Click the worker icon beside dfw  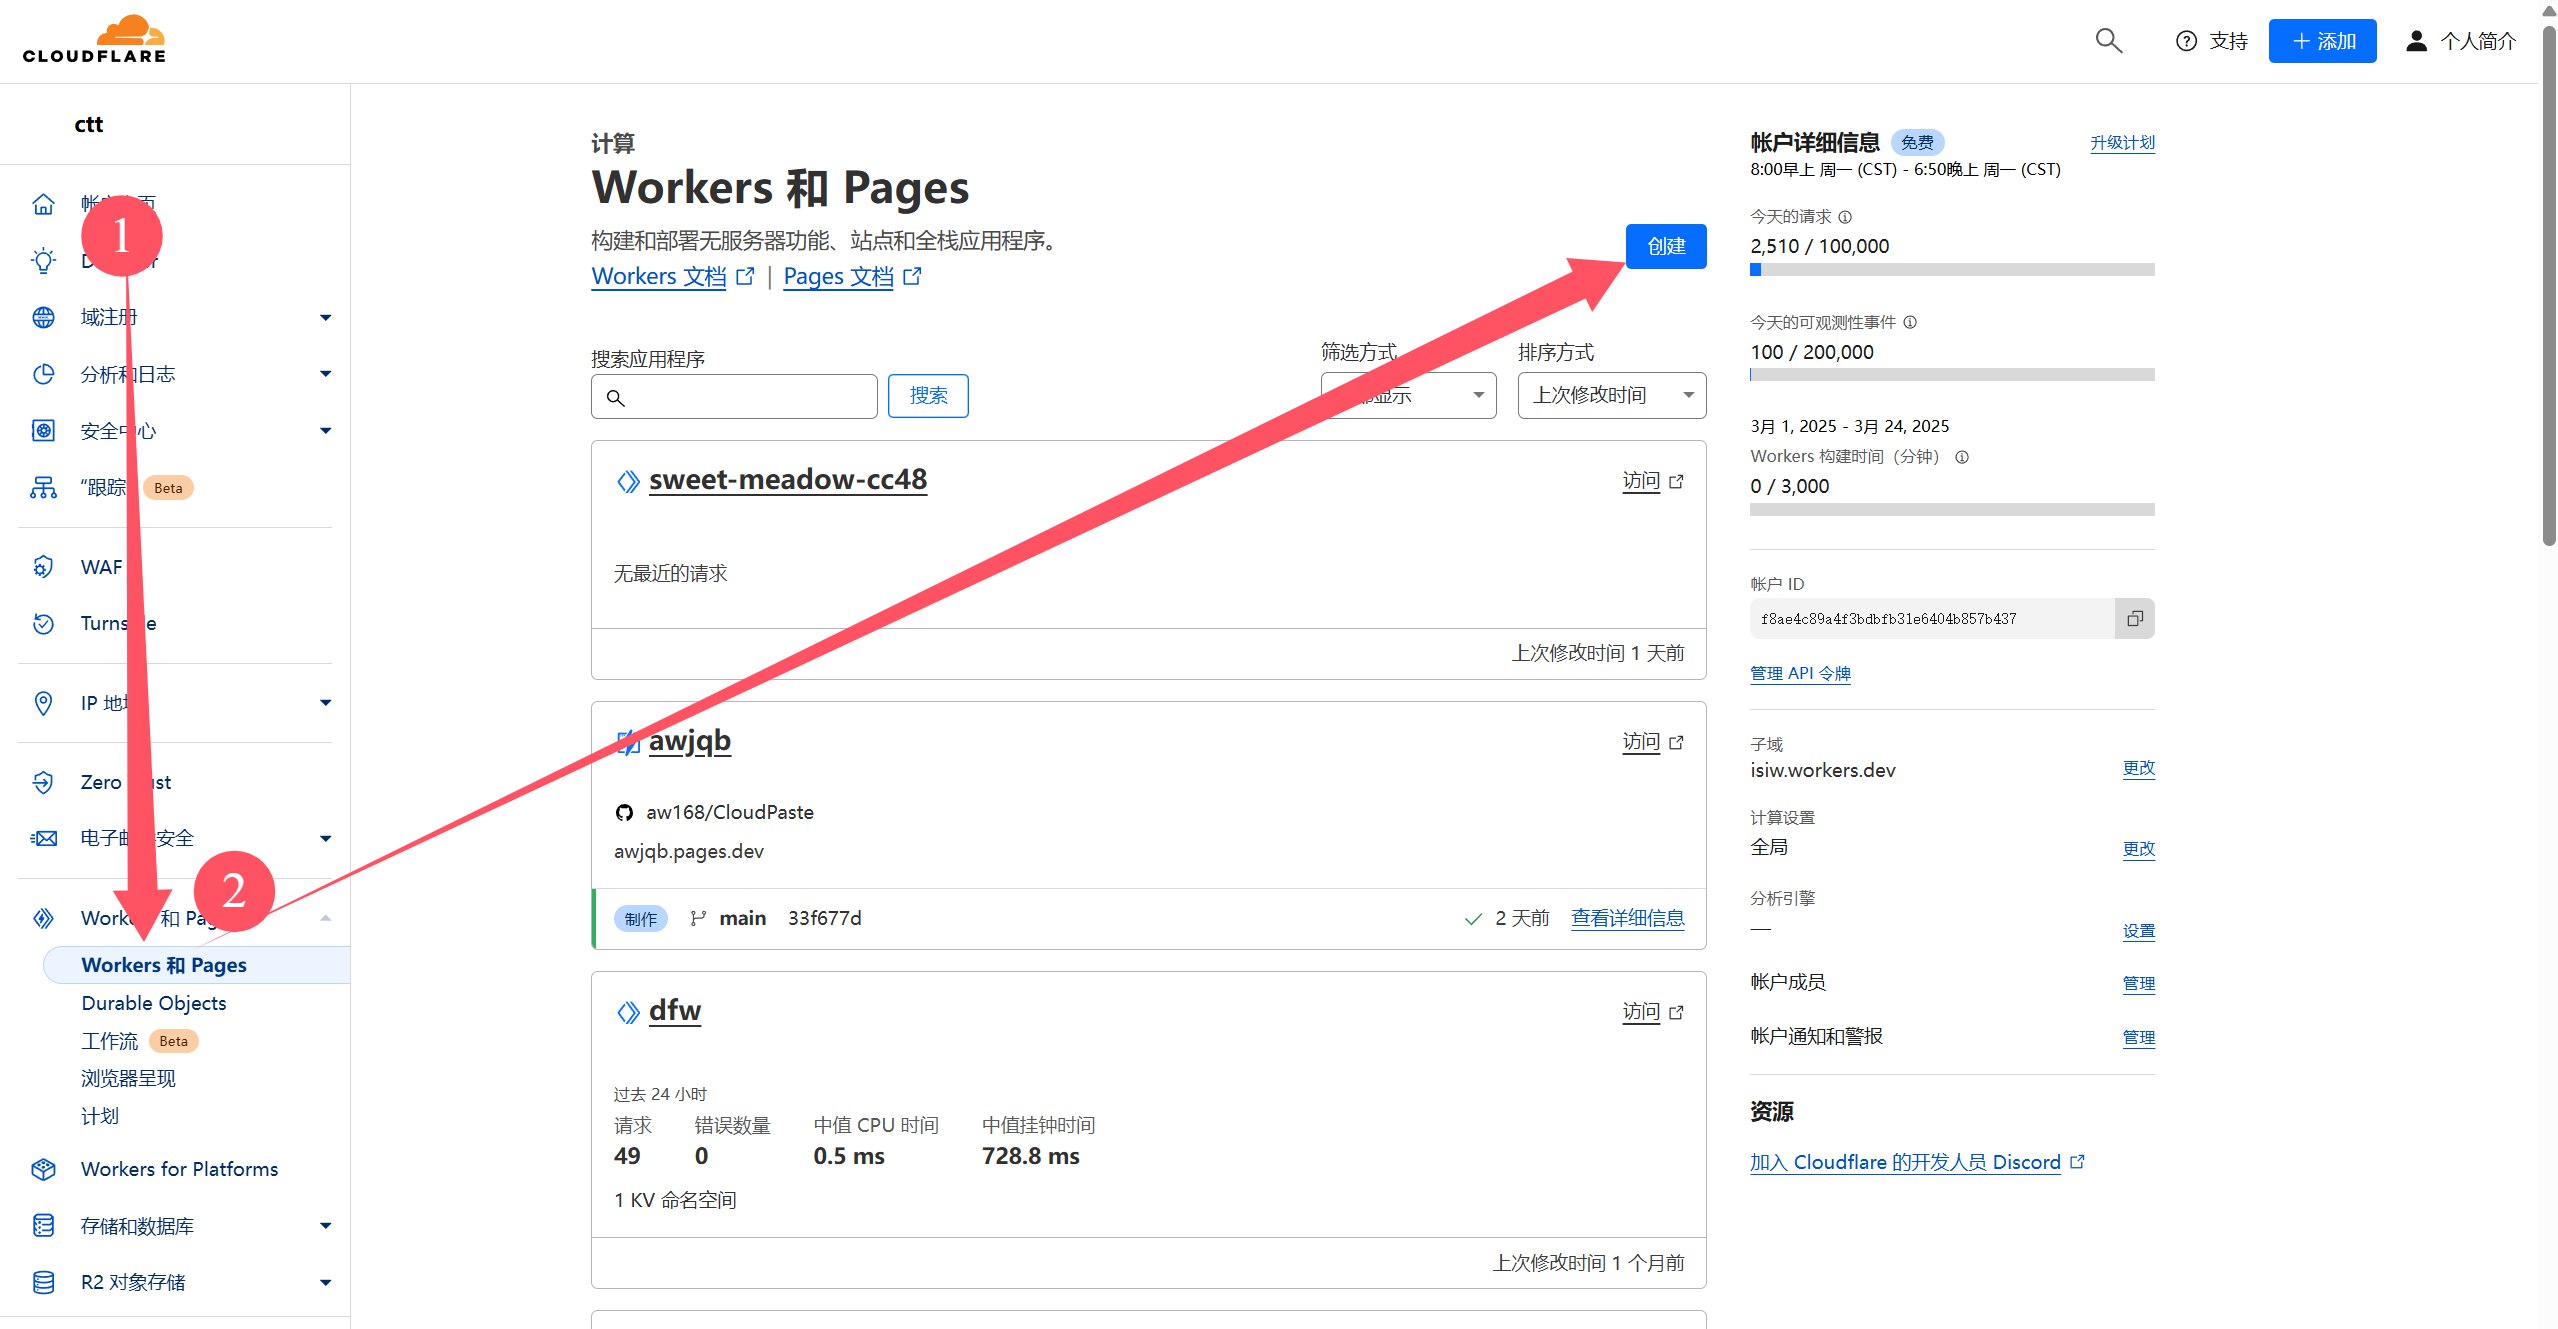point(627,1013)
